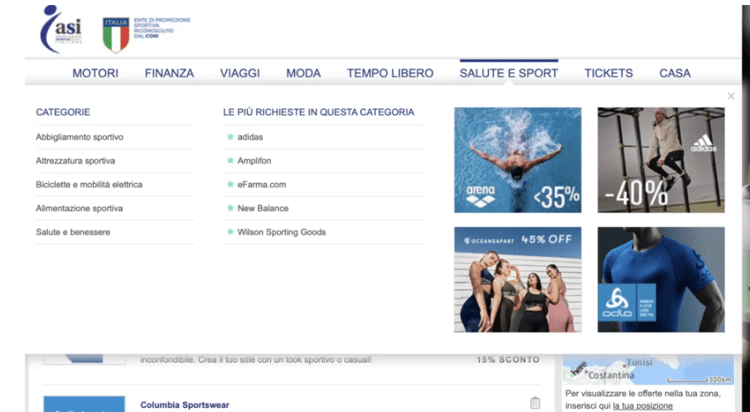
Task: Open Biciclette e mobilità elettrica category
Action: point(89,184)
